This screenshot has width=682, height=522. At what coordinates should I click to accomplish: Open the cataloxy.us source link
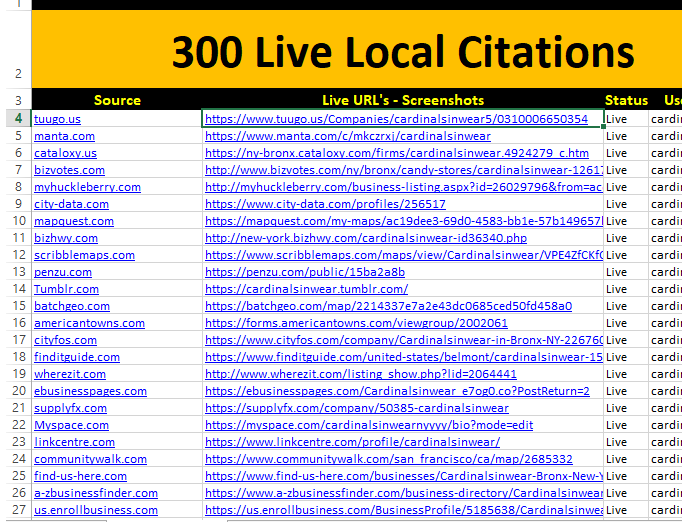click(65, 153)
